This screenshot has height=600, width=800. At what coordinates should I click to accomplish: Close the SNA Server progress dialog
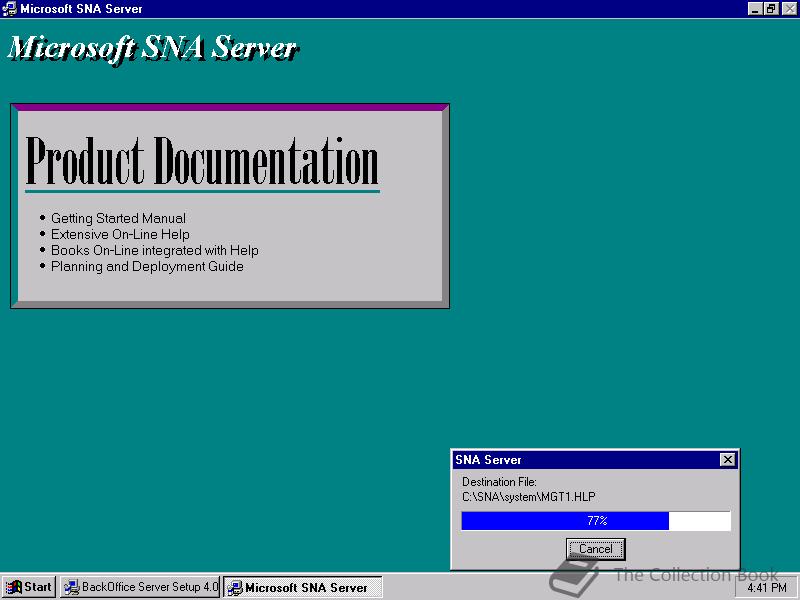pyautogui.click(x=728, y=460)
